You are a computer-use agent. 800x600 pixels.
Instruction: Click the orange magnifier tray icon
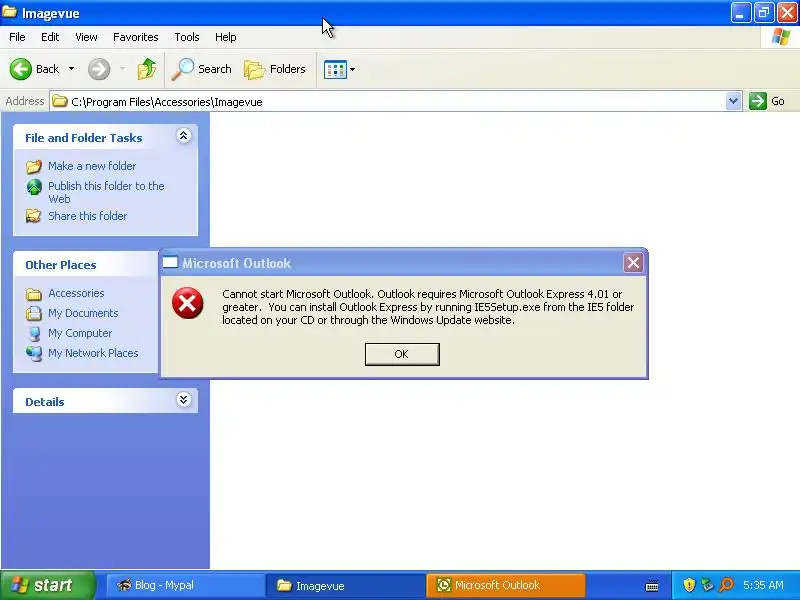pyautogui.click(x=727, y=585)
